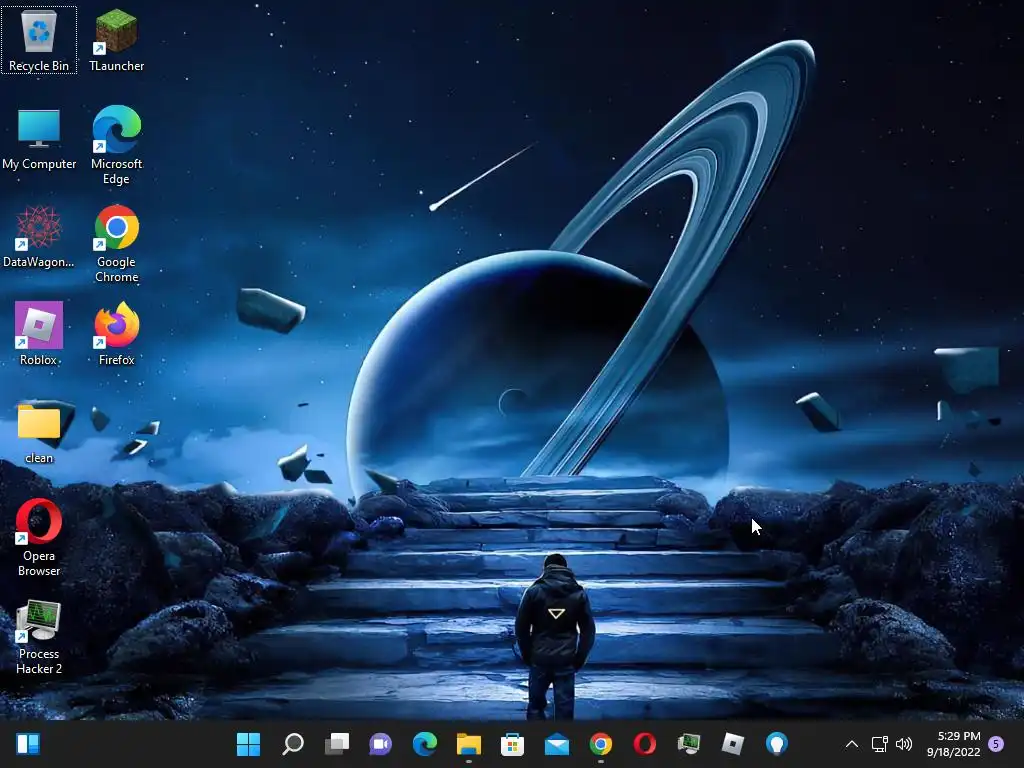Image resolution: width=1024 pixels, height=768 pixels.
Task: Open the Tips lightbulb app in taskbar
Action: [776, 743]
